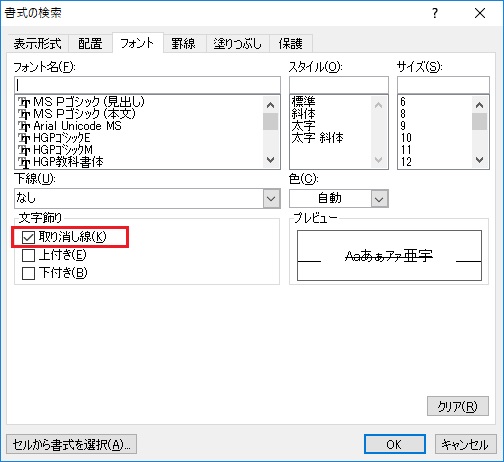
Task: Switch to the 罫線 tab
Action: (x=183, y=44)
